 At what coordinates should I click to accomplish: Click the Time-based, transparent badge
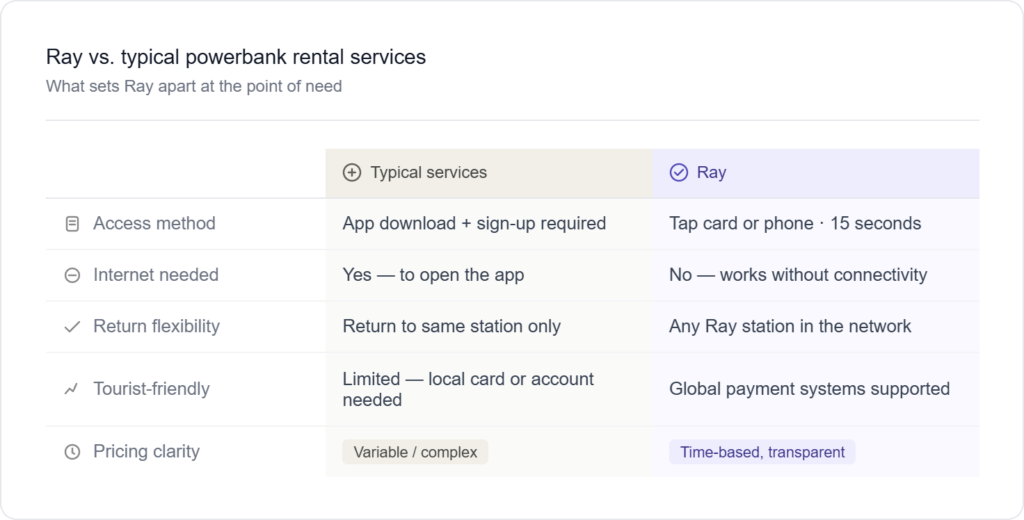[762, 452]
